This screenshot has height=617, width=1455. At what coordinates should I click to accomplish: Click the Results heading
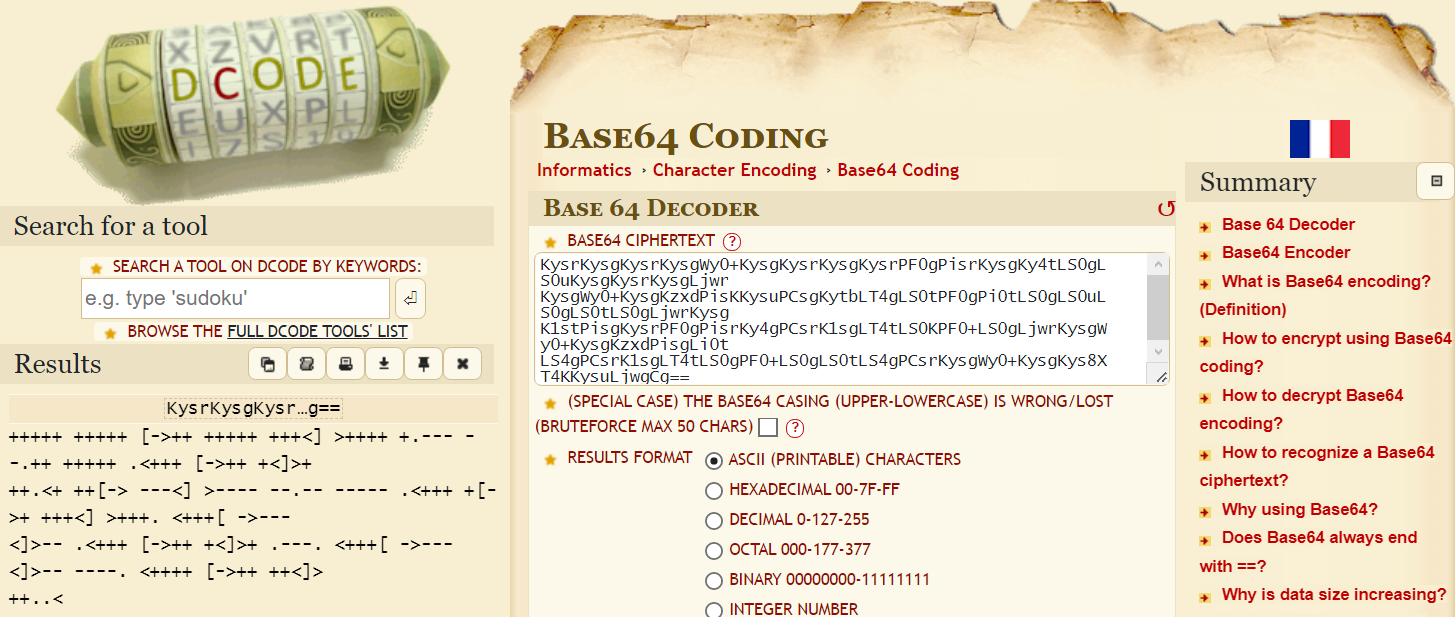click(x=58, y=364)
